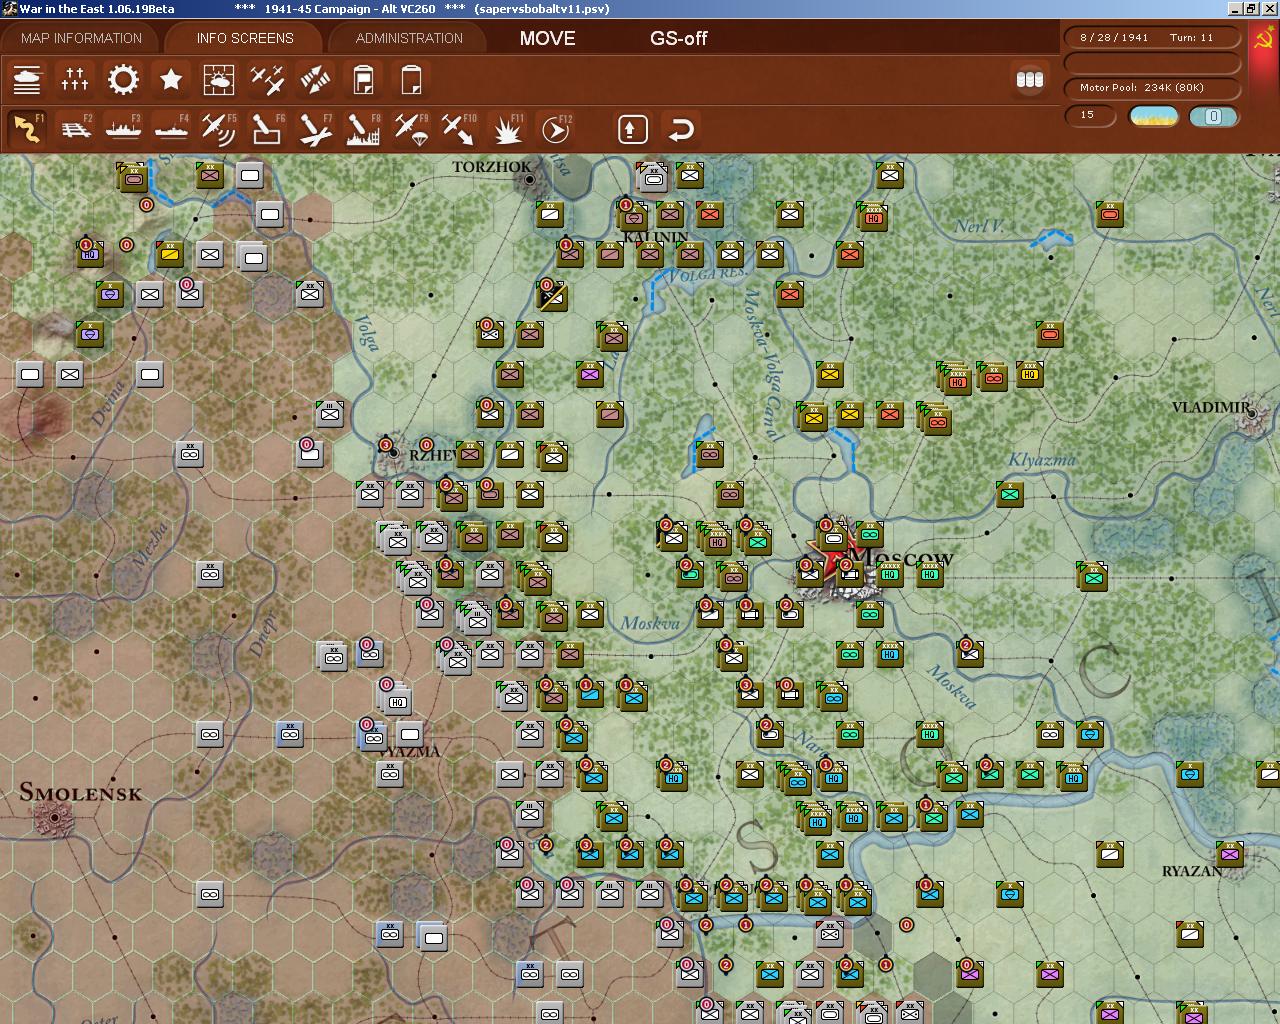This screenshot has height=1024, width=1280.
Task: Click the sky and wheat weather indicator
Action: [1154, 116]
